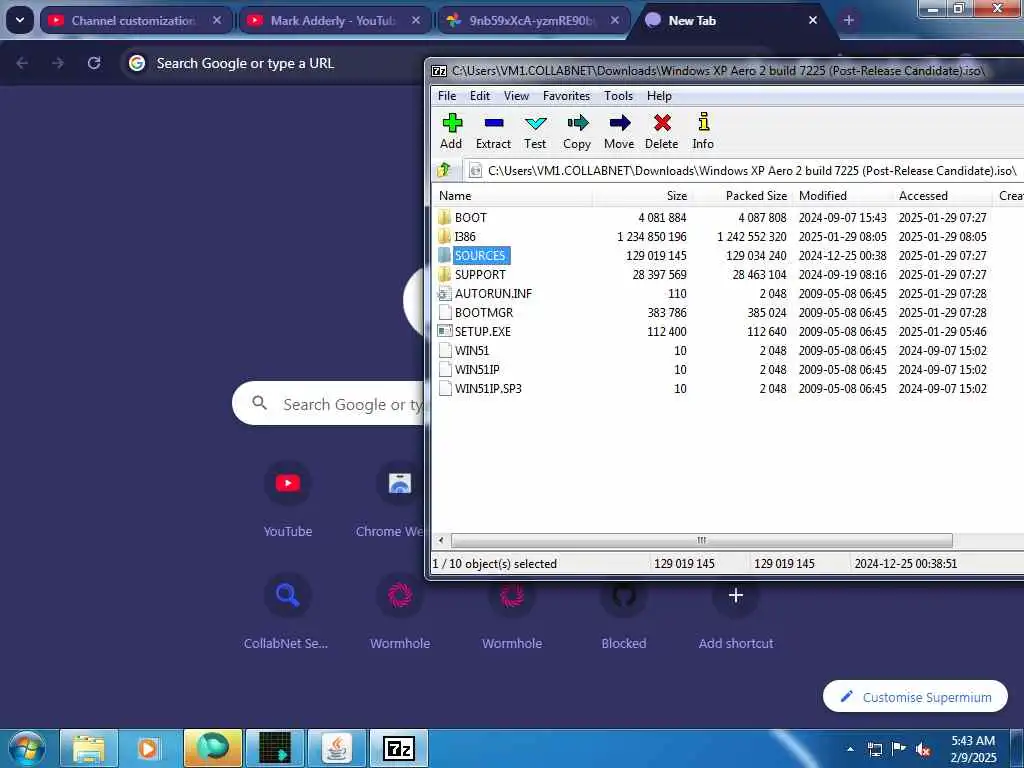
Task: Click the Move toolbar icon
Action: [x=619, y=131]
